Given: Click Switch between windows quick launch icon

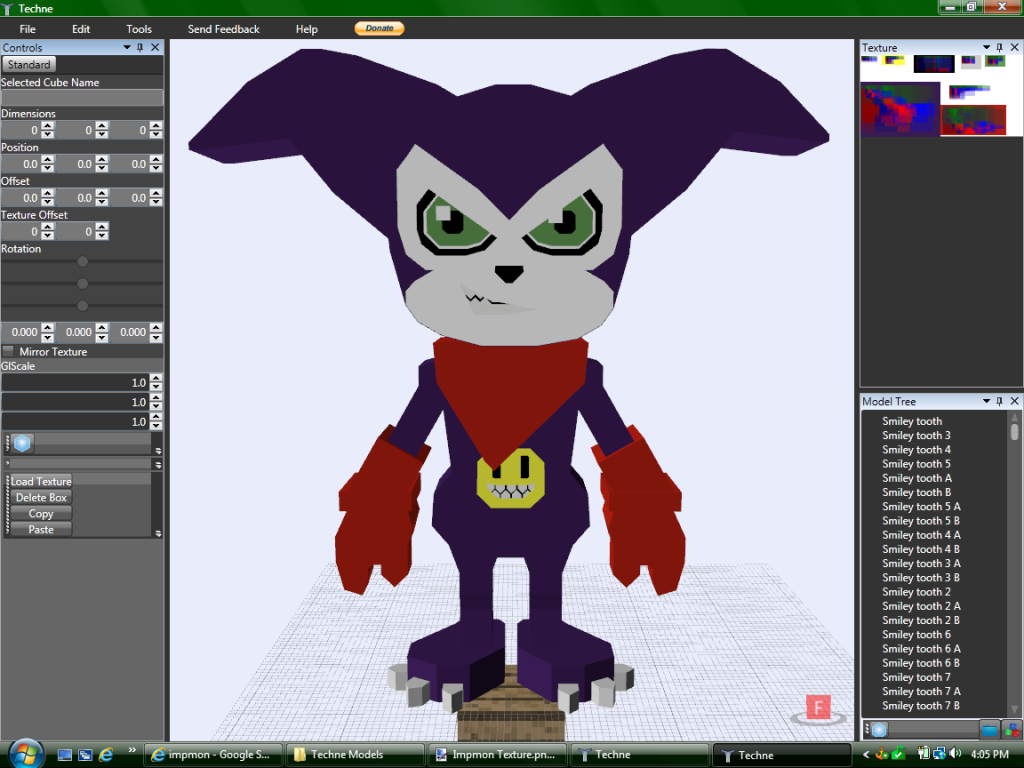Looking at the screenshot, I should pos(85,755).
